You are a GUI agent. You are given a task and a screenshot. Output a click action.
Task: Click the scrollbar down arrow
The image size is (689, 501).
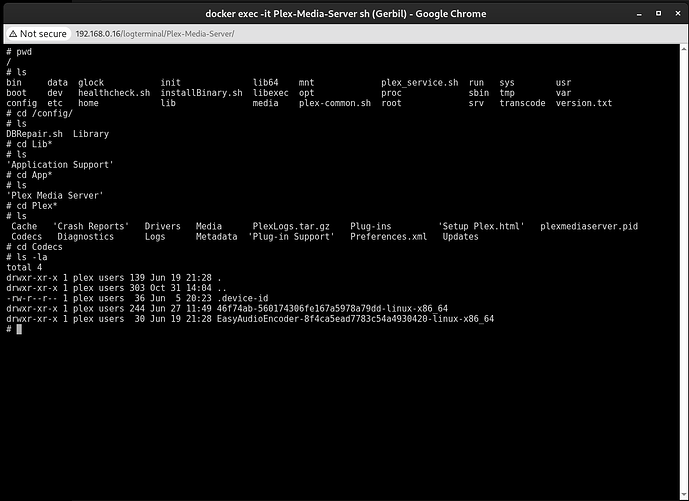pos(684,497)
